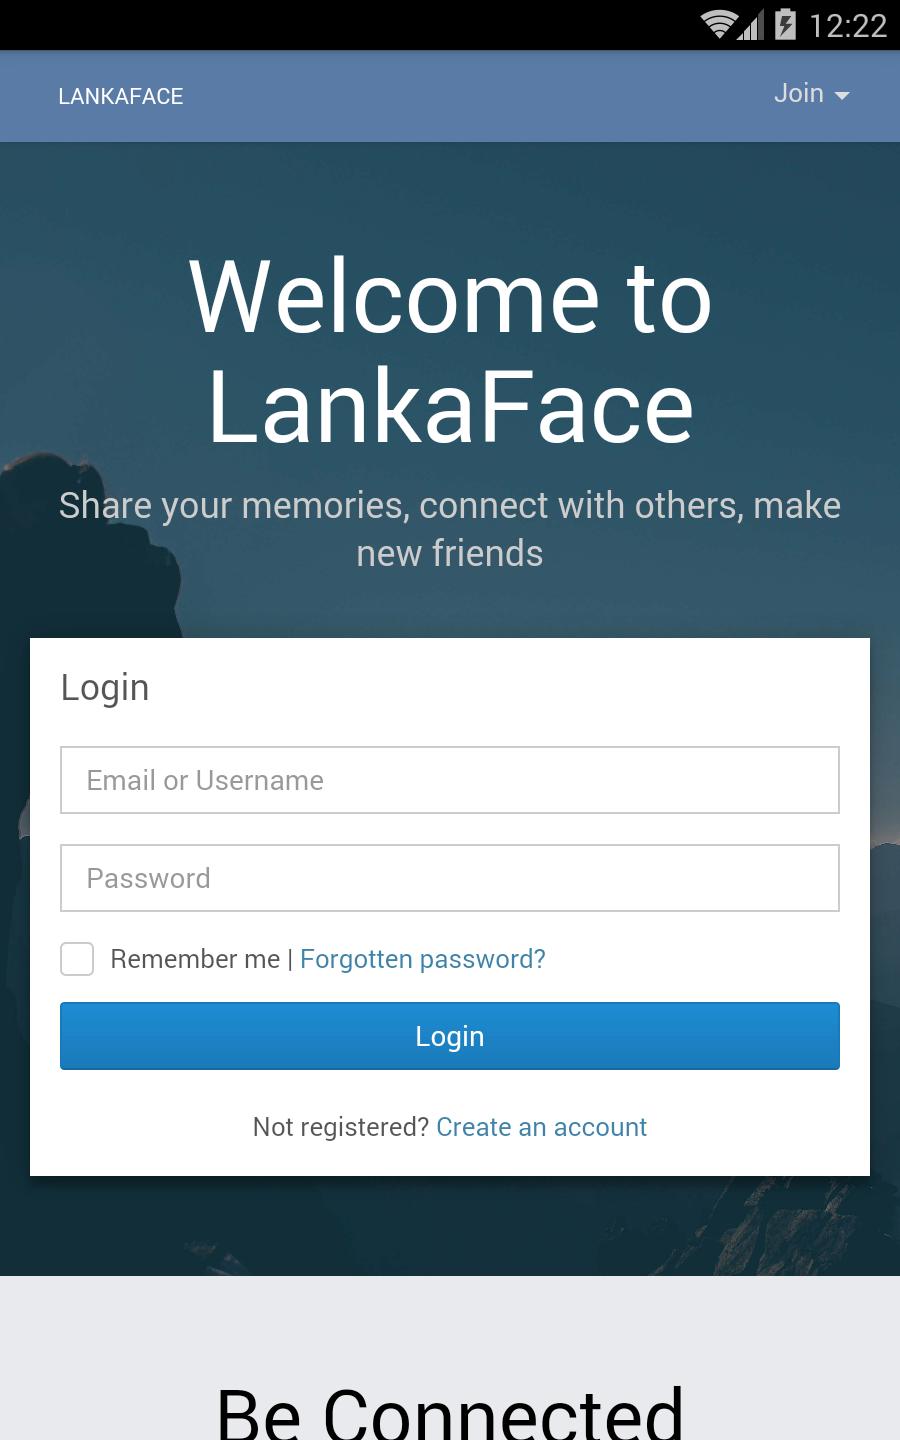Tap the cellular signal strength icon
The width and height of the screenshot is (900, 1440).
coord(751,25)
